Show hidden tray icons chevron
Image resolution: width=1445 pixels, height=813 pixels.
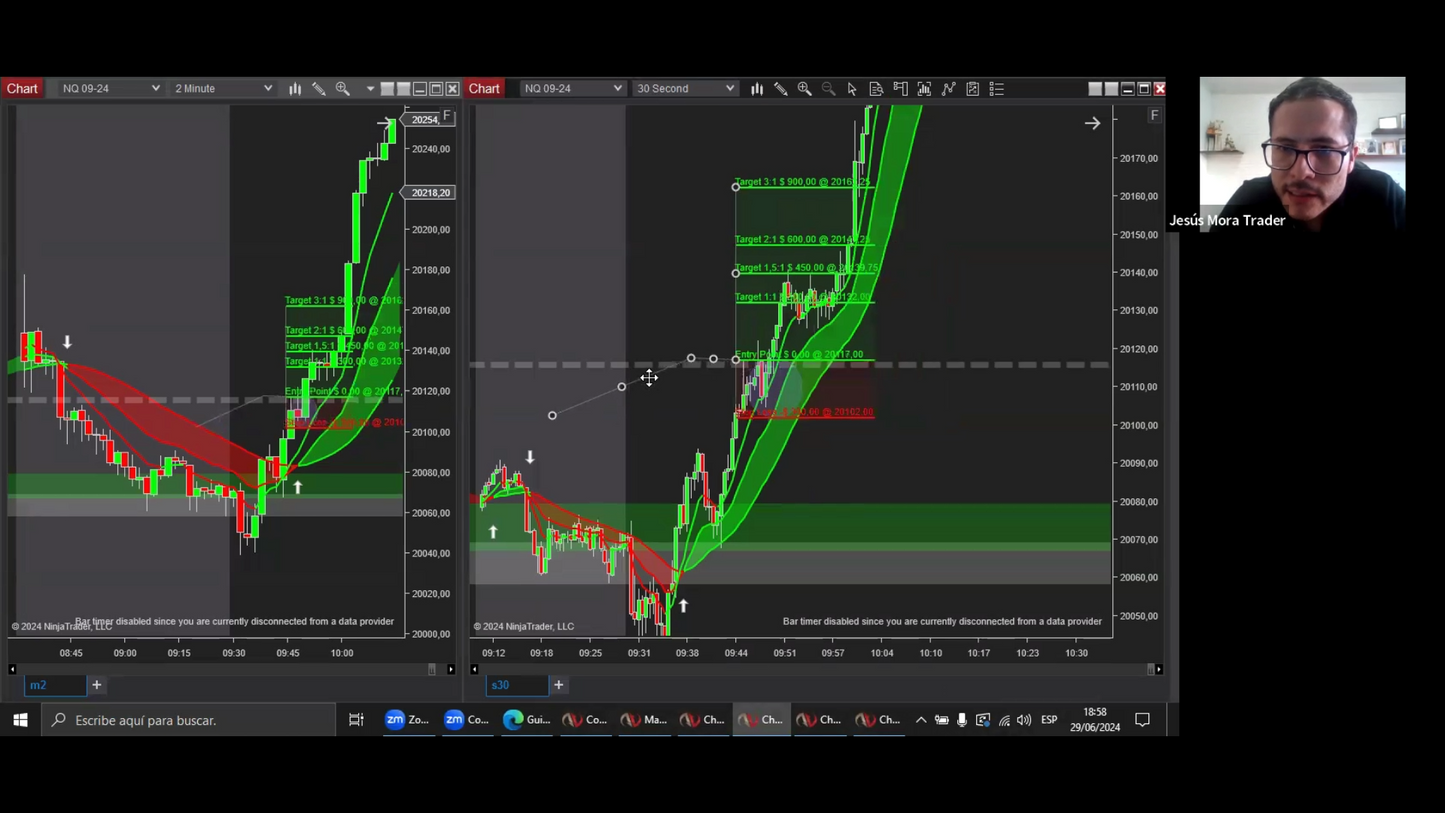(921, 720)
